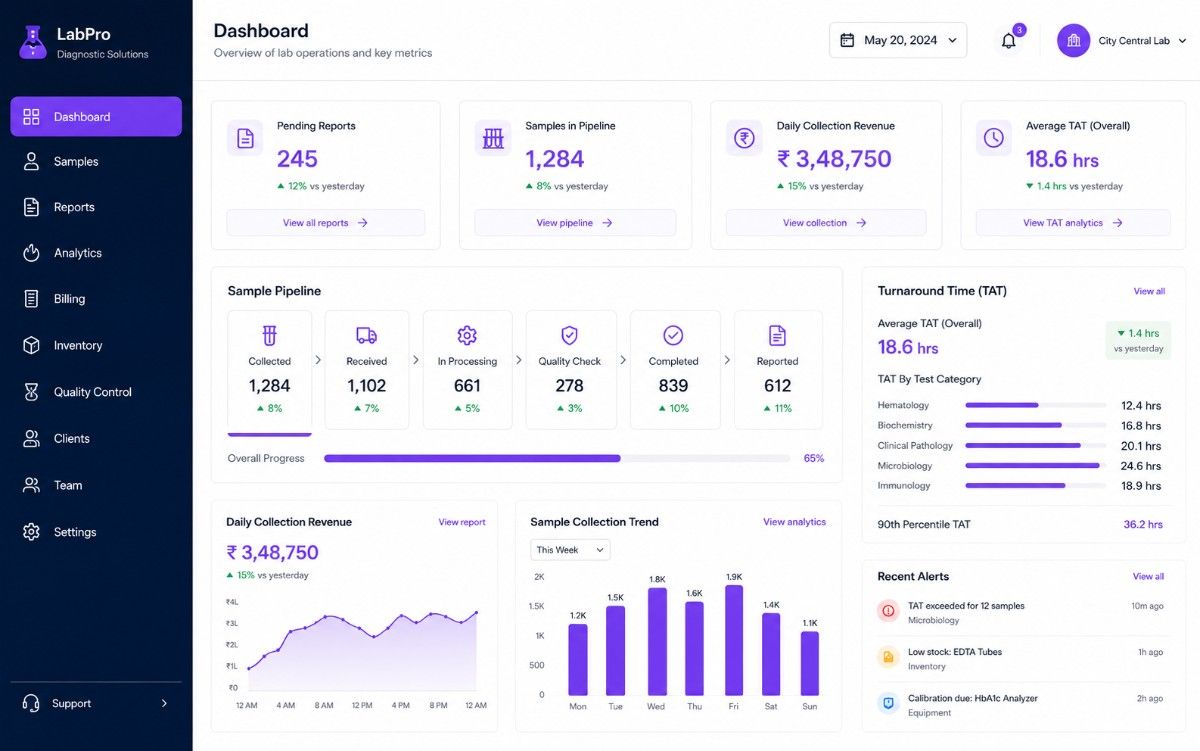The width and height of the screenshot is (1200, 751).
Task: Open the View report link for Daily Collection Revenue
Action: pos(462,522)
